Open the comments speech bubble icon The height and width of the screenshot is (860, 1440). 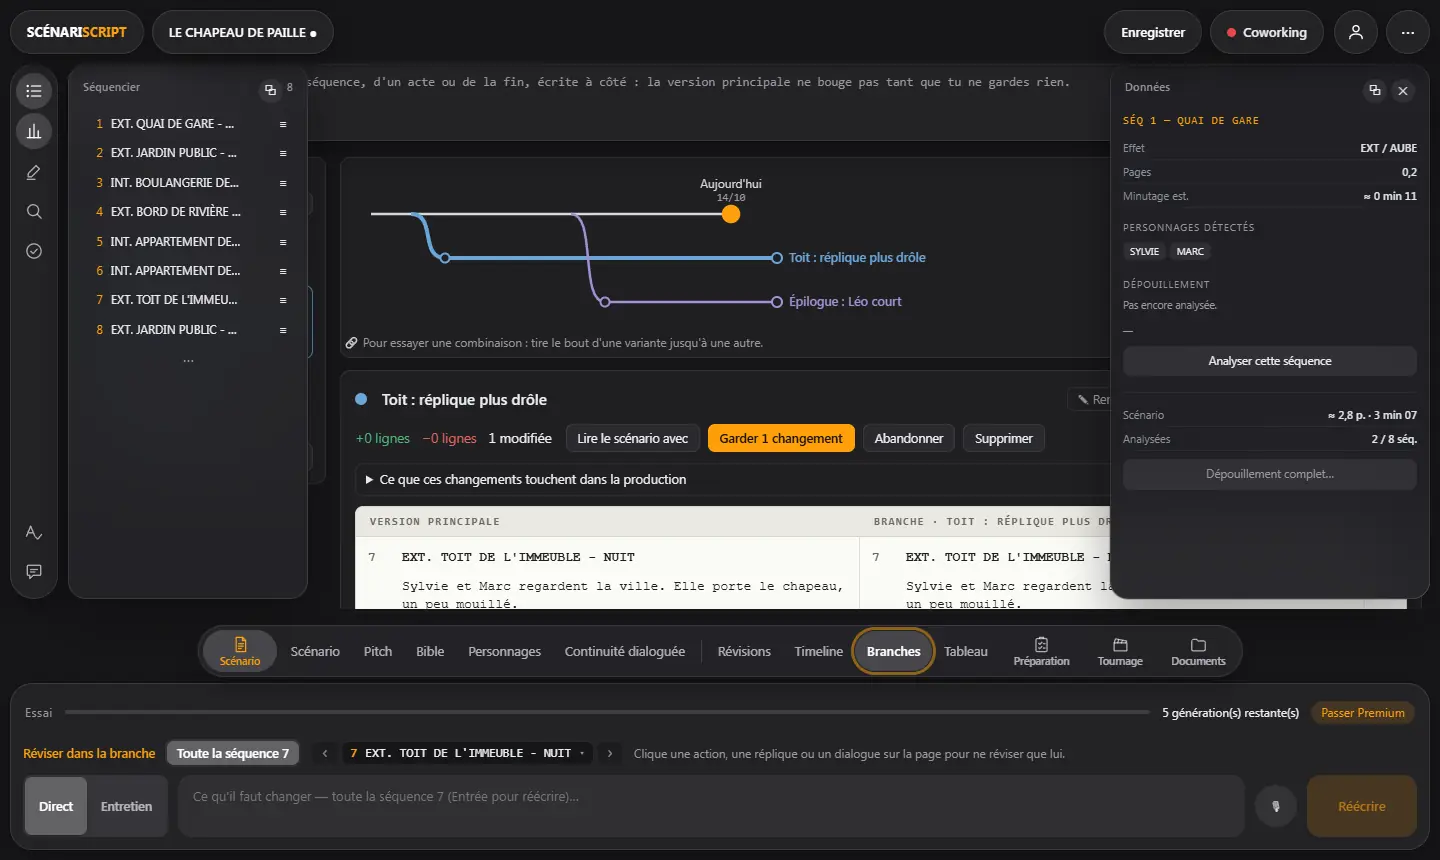(x=34, y=571)
